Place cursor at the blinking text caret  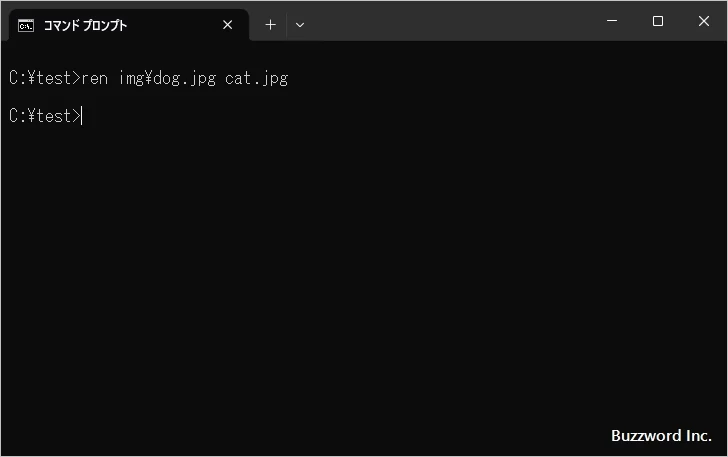pos(82,116)
